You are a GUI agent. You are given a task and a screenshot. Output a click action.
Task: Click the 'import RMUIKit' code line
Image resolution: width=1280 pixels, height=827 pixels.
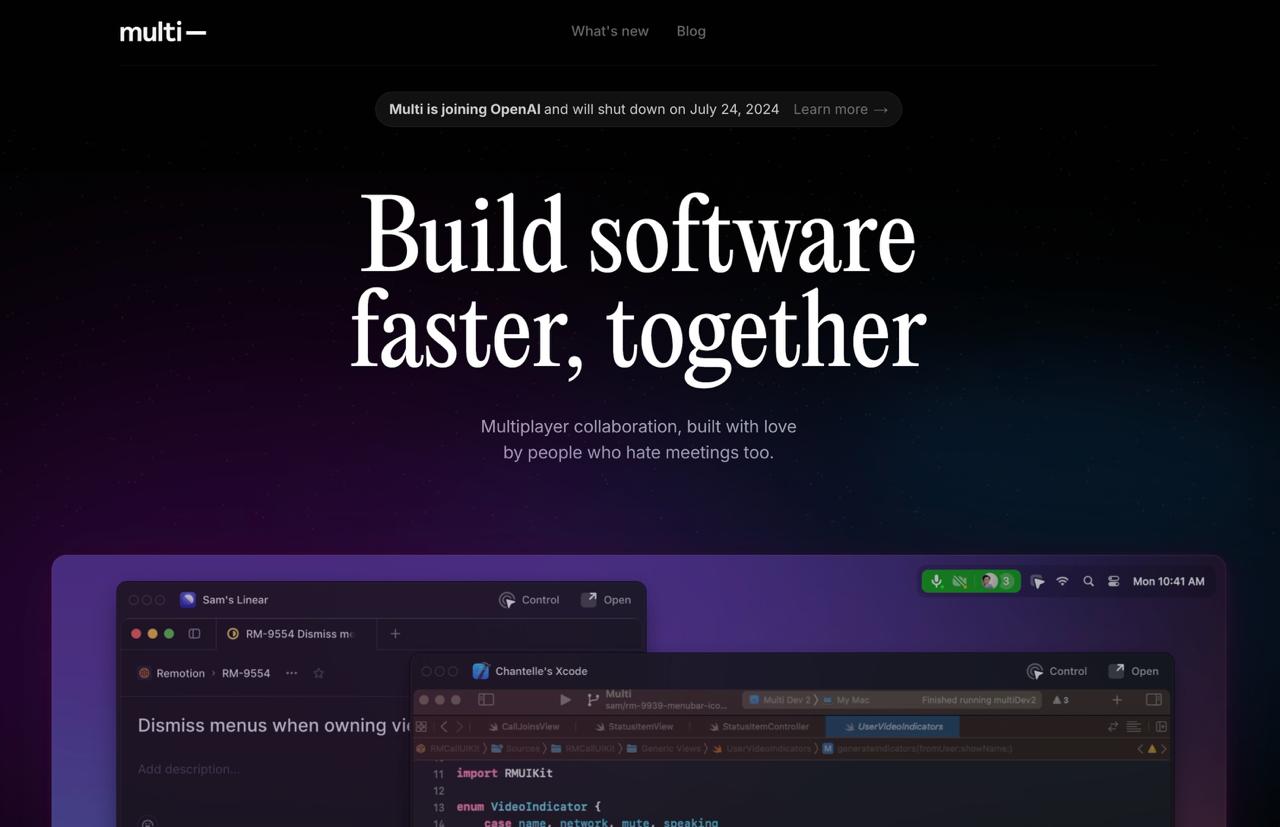504,773
